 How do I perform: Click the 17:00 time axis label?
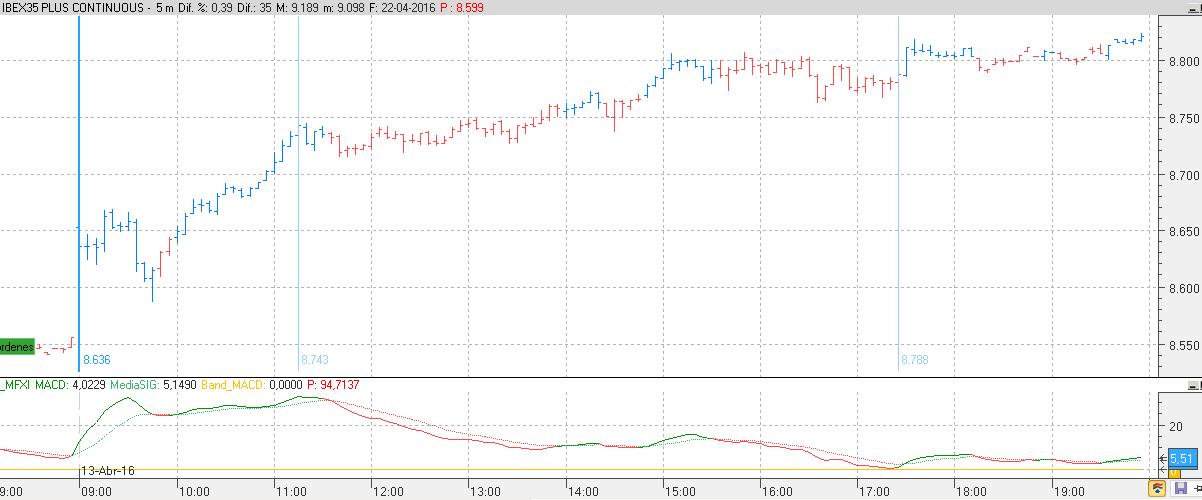tap(873, 492)
